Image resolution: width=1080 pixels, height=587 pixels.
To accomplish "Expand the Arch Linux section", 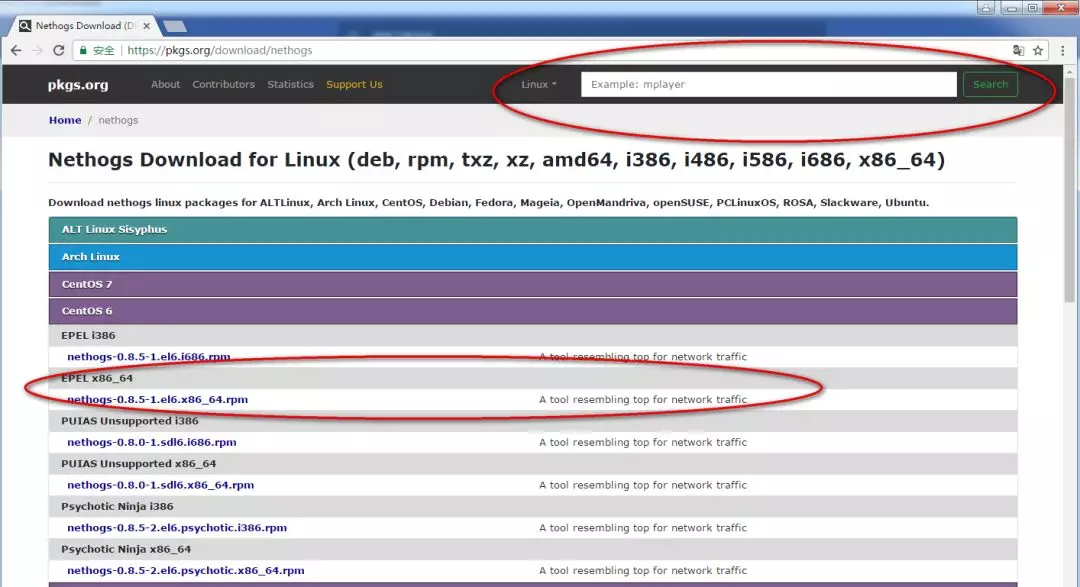I will [x=532, y=256].
